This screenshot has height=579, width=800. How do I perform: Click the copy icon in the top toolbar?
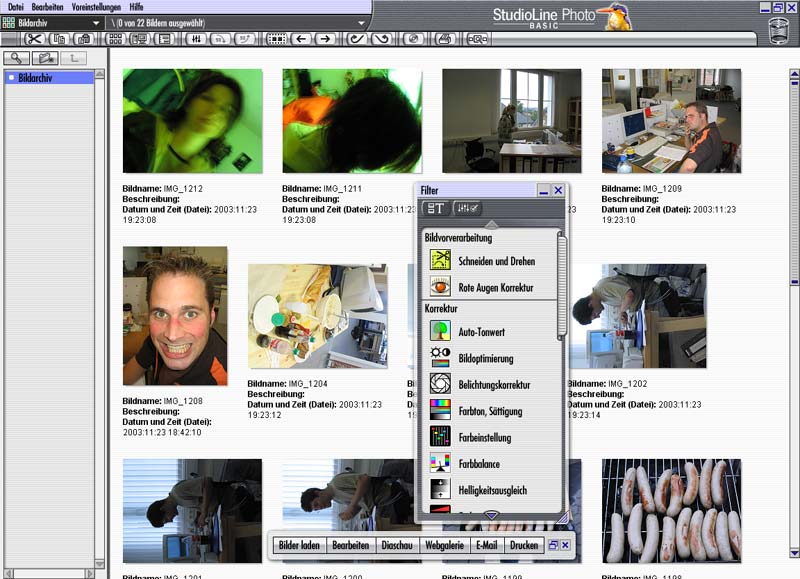point(60,39)
